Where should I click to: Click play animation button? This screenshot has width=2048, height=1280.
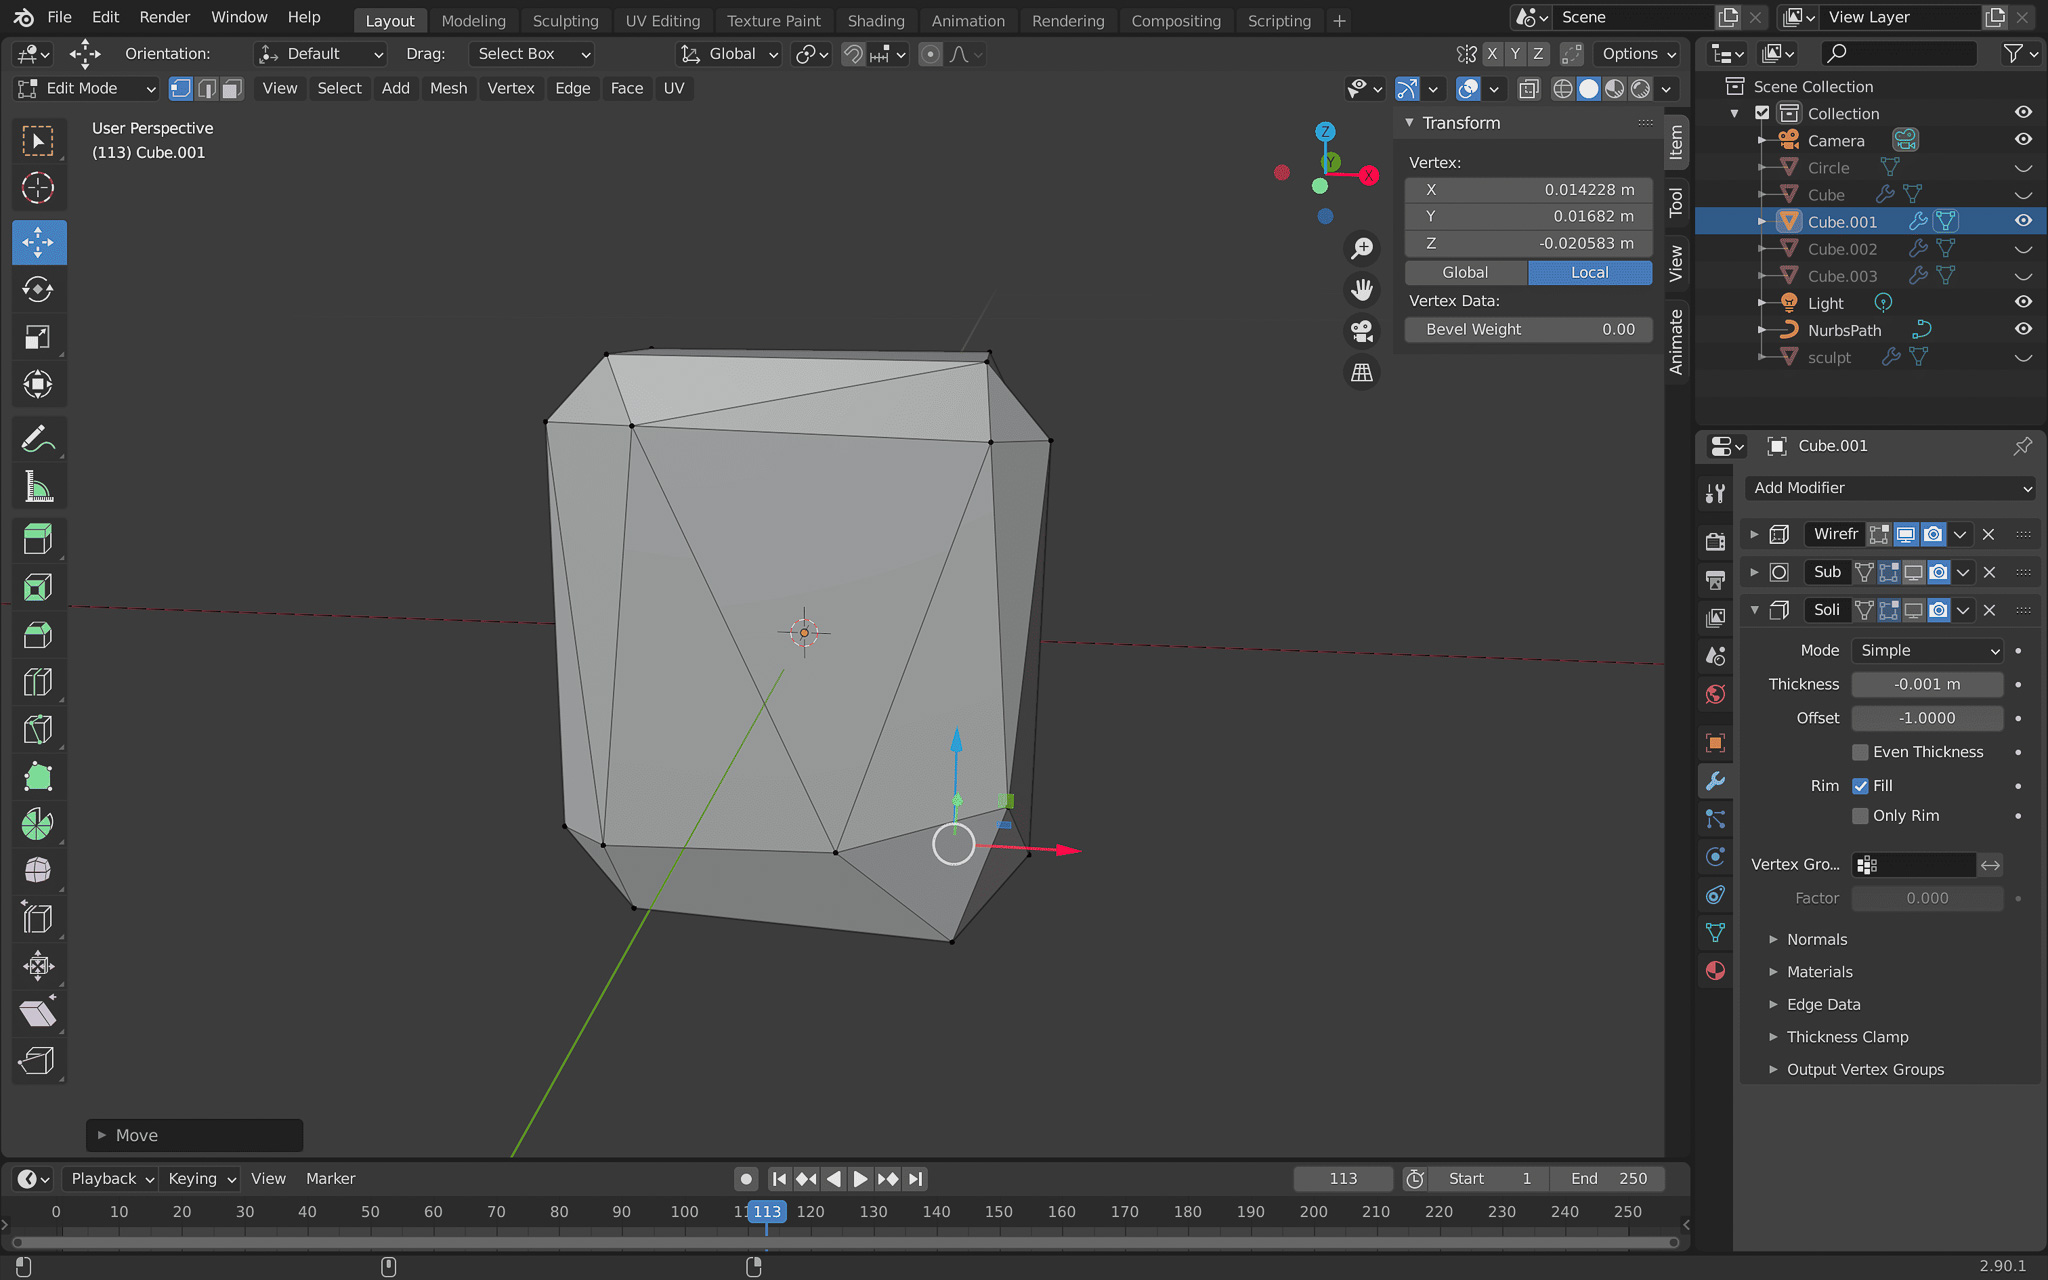tap(860, 1179)
